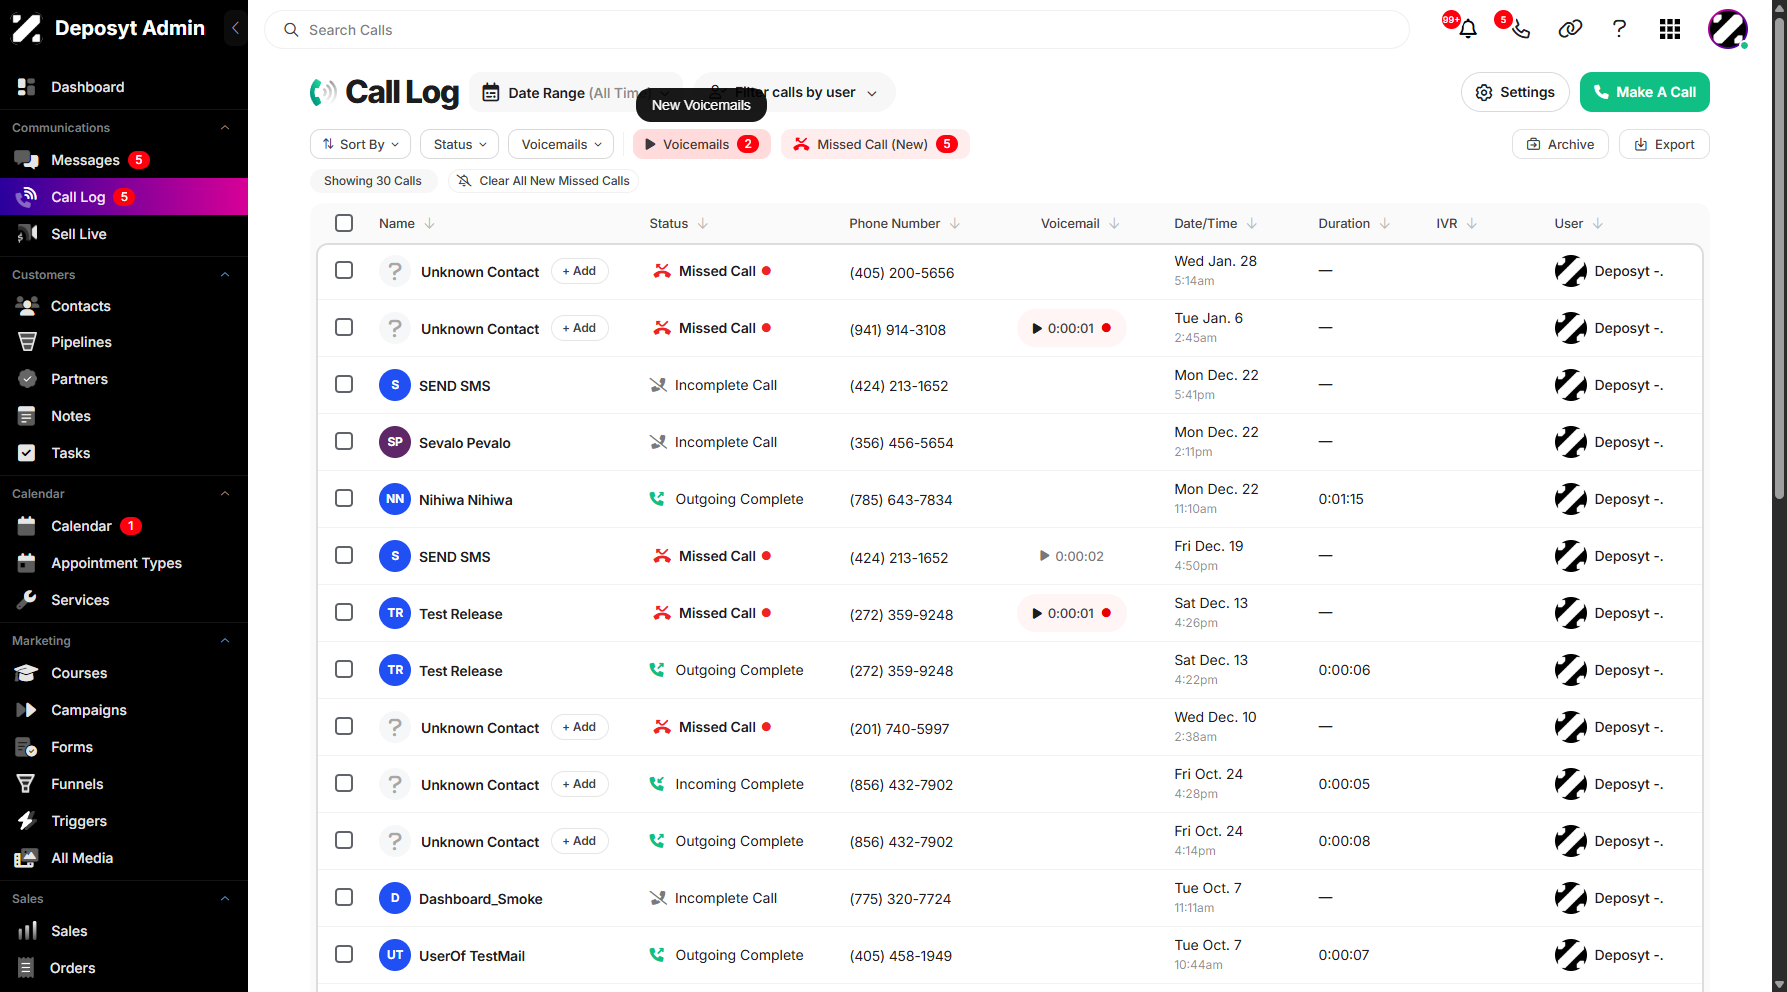Screen dimensions: 1787x992
Task: Sort by the Duration column header
Action: tap(1354, 223)
